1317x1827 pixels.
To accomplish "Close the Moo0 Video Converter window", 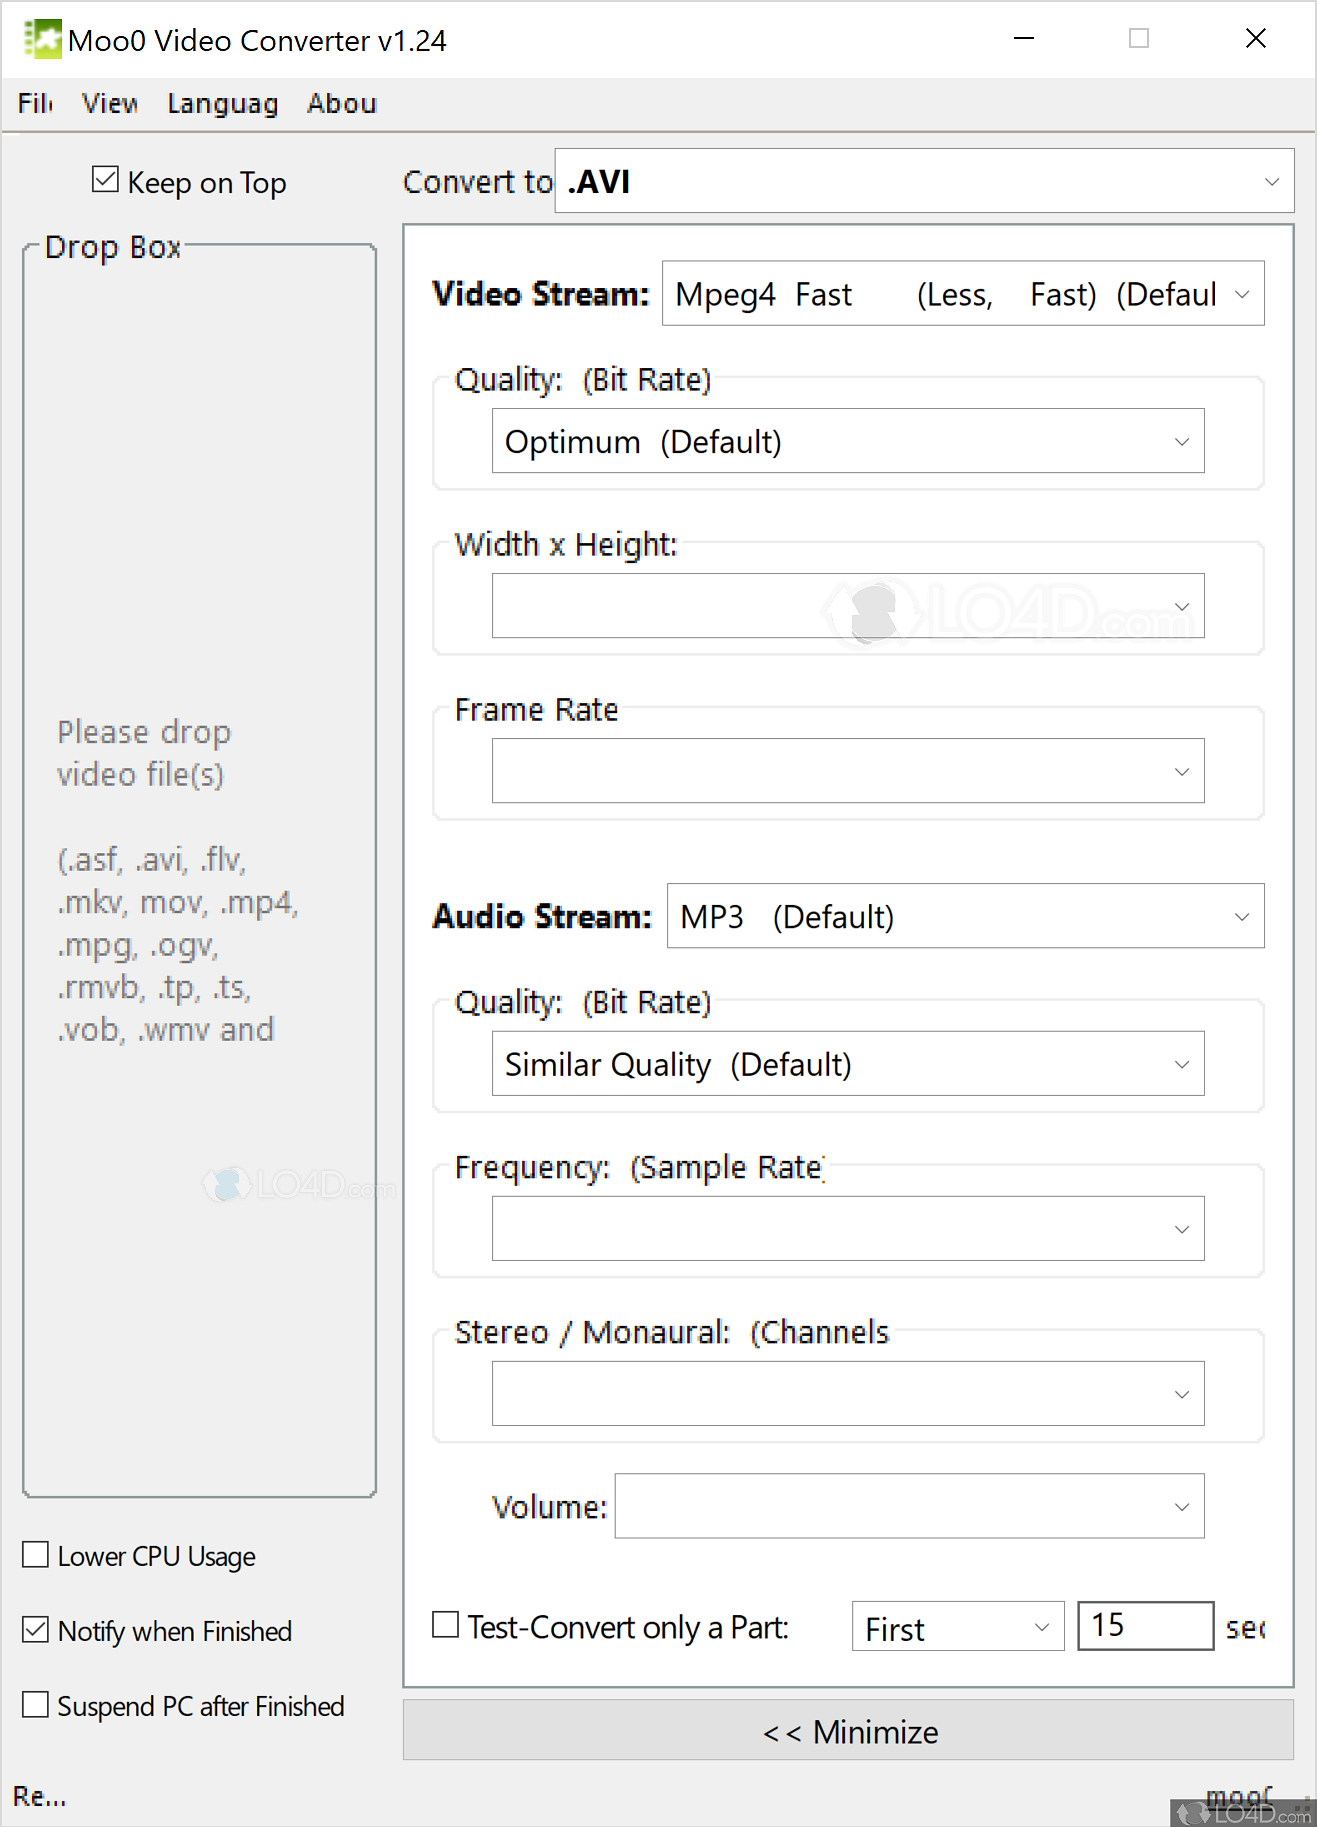I will point(1256,39).
